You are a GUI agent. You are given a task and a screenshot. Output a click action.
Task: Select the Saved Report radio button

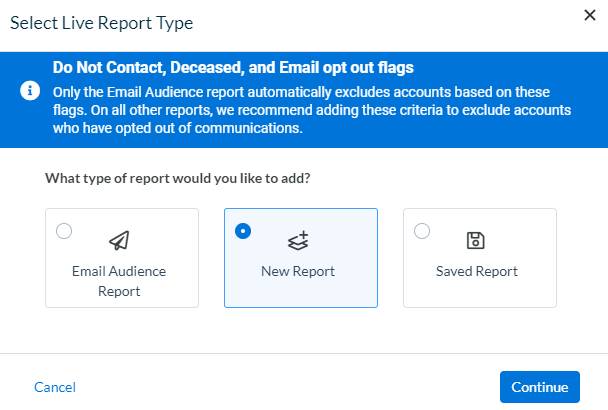click(x=422, y=231)
